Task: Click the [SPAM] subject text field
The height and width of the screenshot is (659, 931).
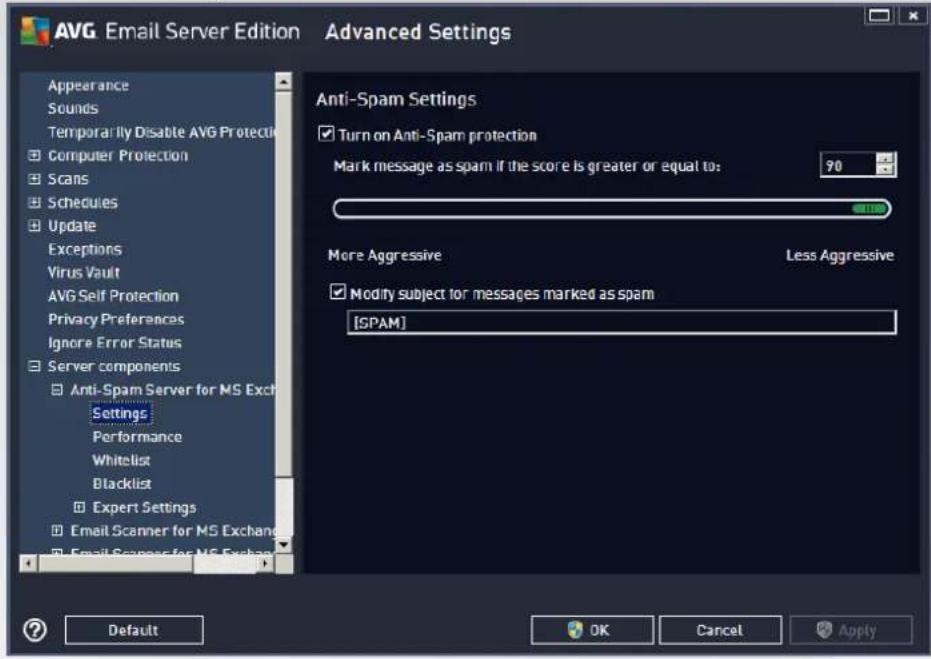Action: click(x=622, y=322)
